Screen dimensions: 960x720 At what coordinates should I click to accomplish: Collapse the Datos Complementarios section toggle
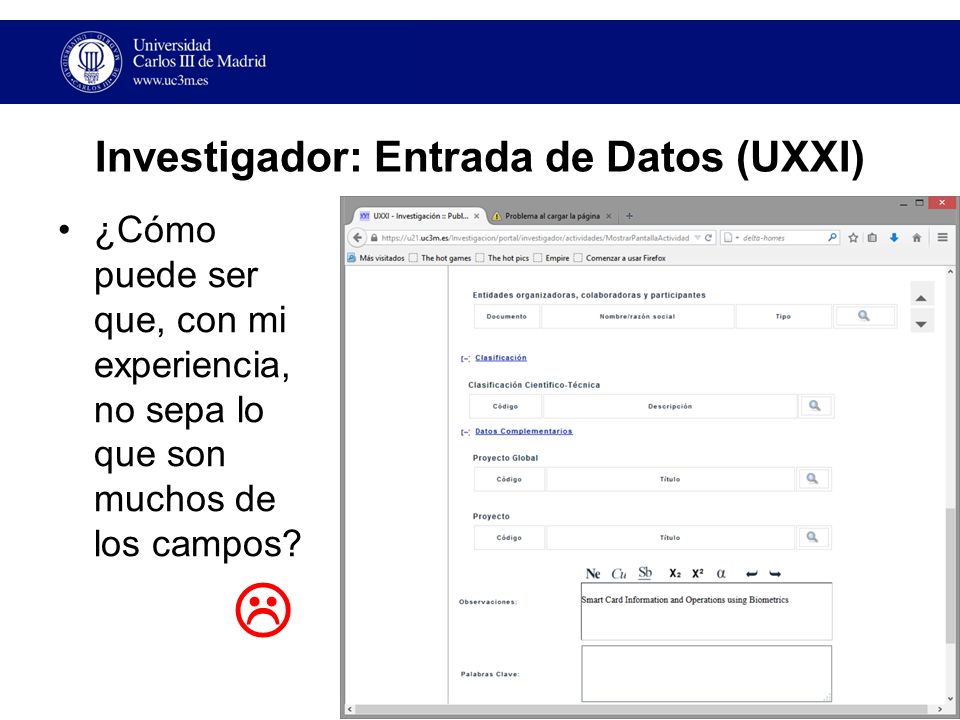[x=465, y=432]
